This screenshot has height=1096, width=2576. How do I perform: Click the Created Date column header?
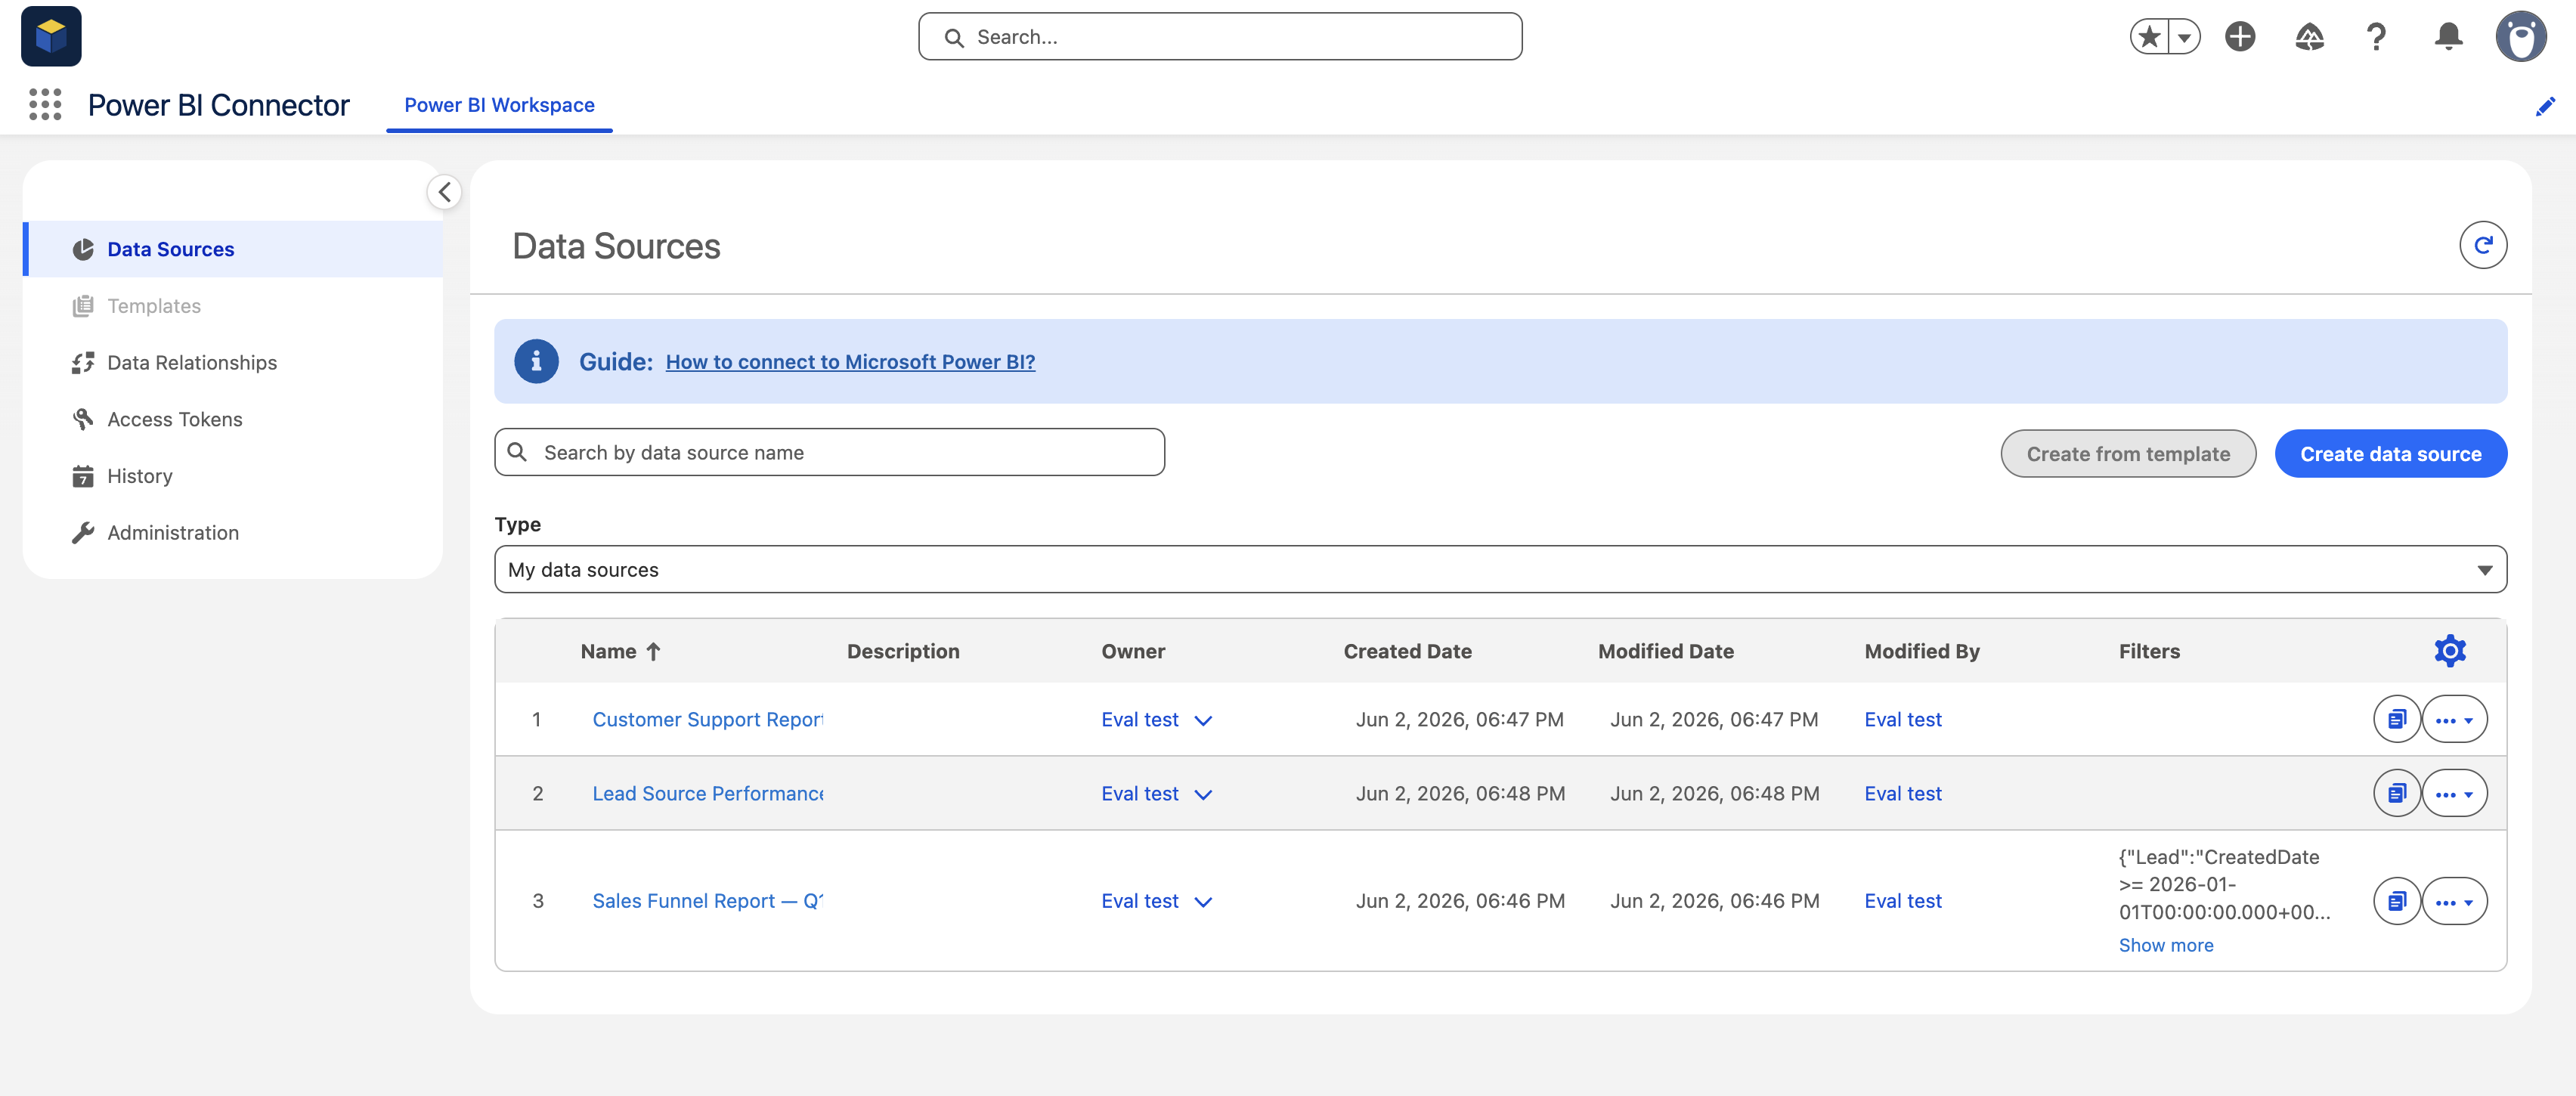[1407, 651]
